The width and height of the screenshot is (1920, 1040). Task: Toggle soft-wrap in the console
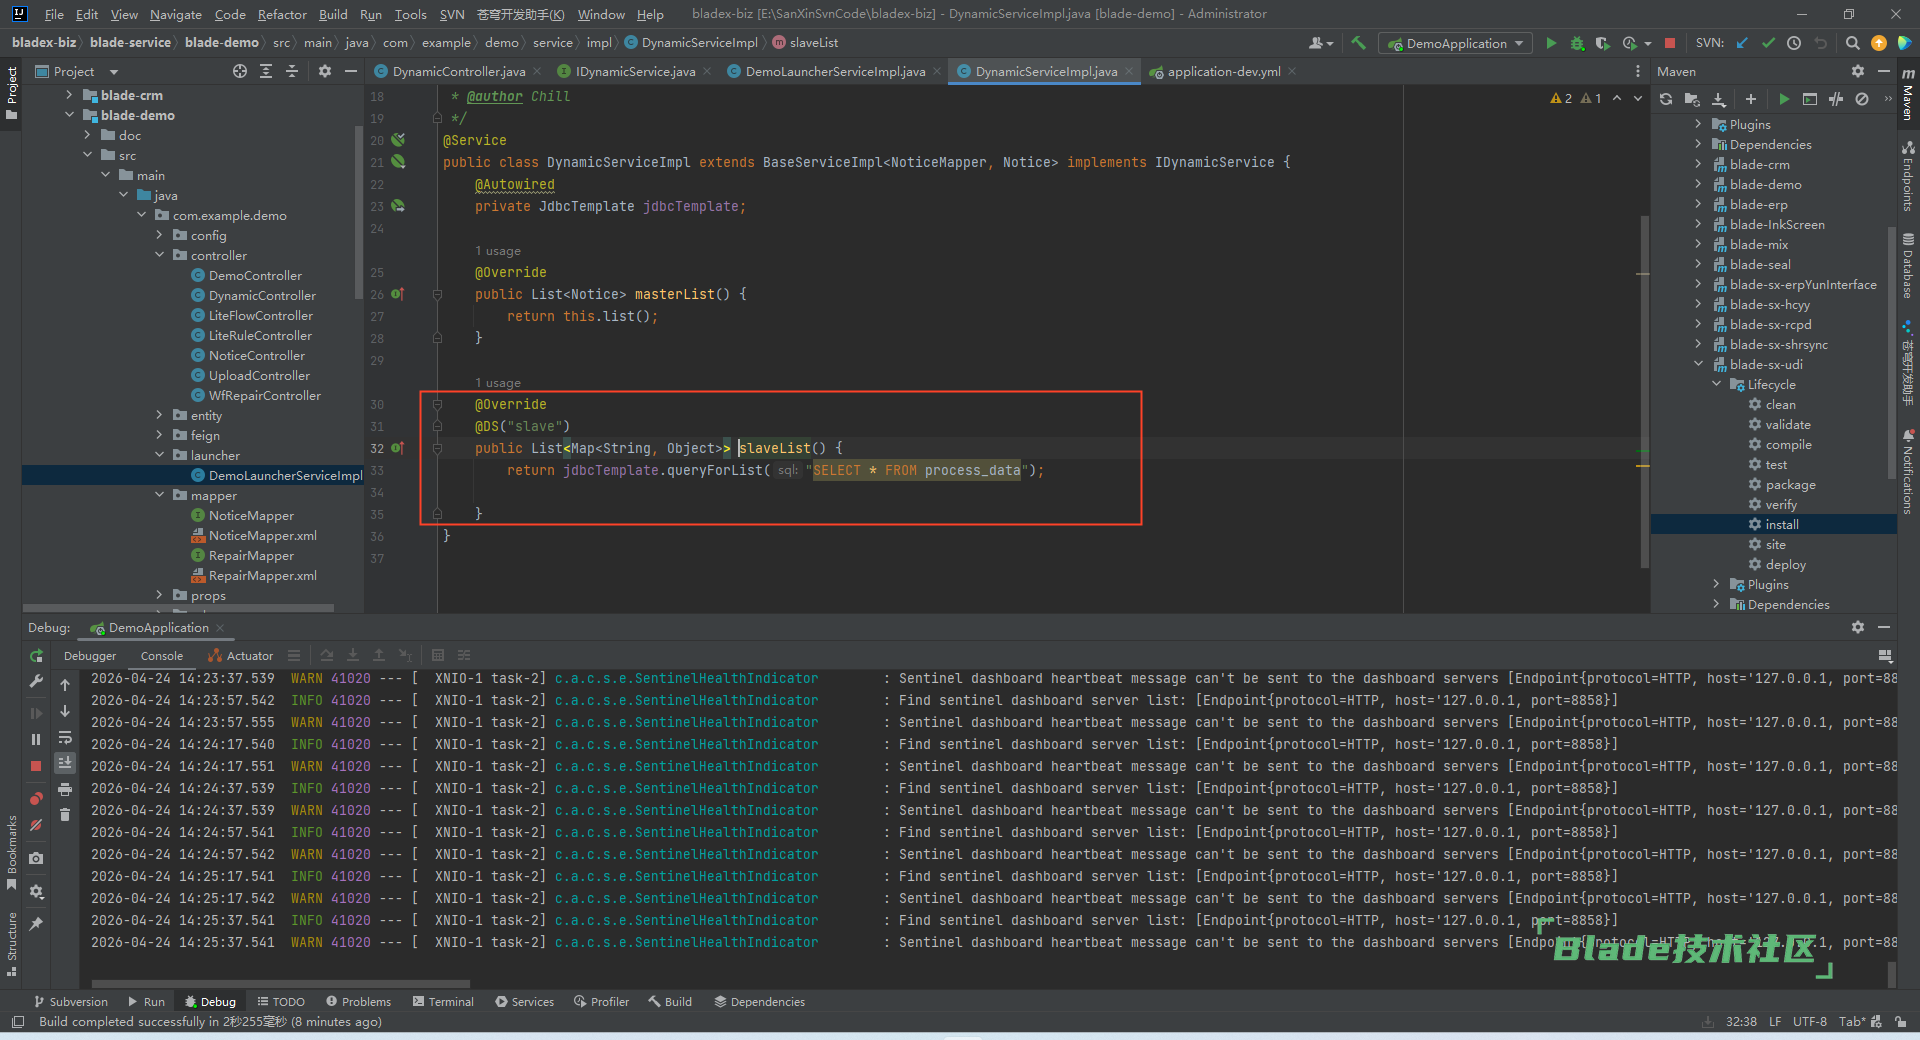point(65,738)
